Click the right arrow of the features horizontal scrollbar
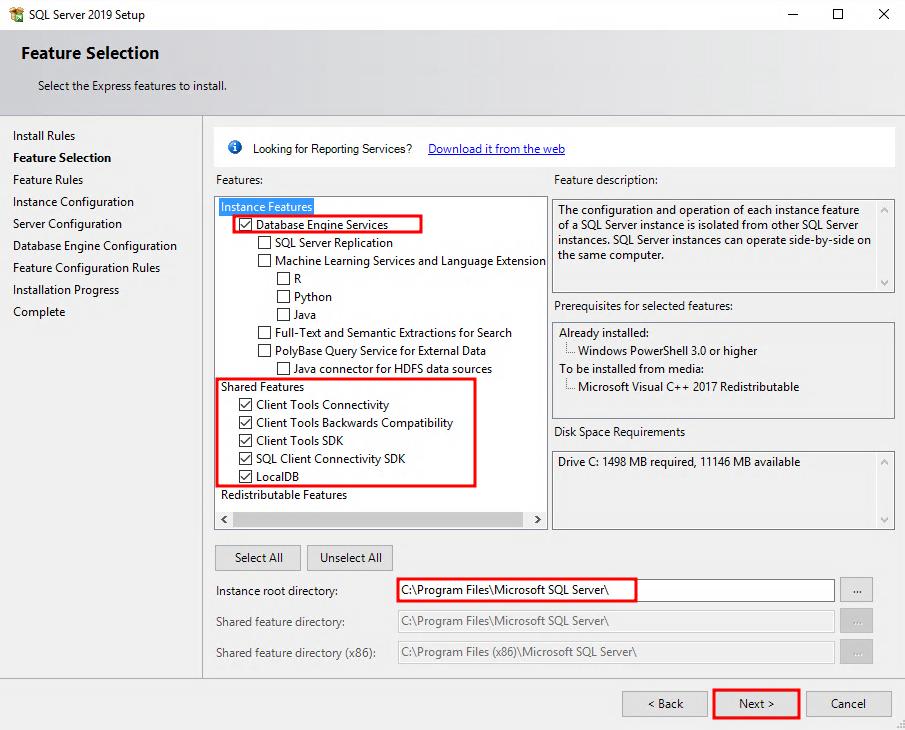Screen dimensions: 905x730 click(538, 520)
